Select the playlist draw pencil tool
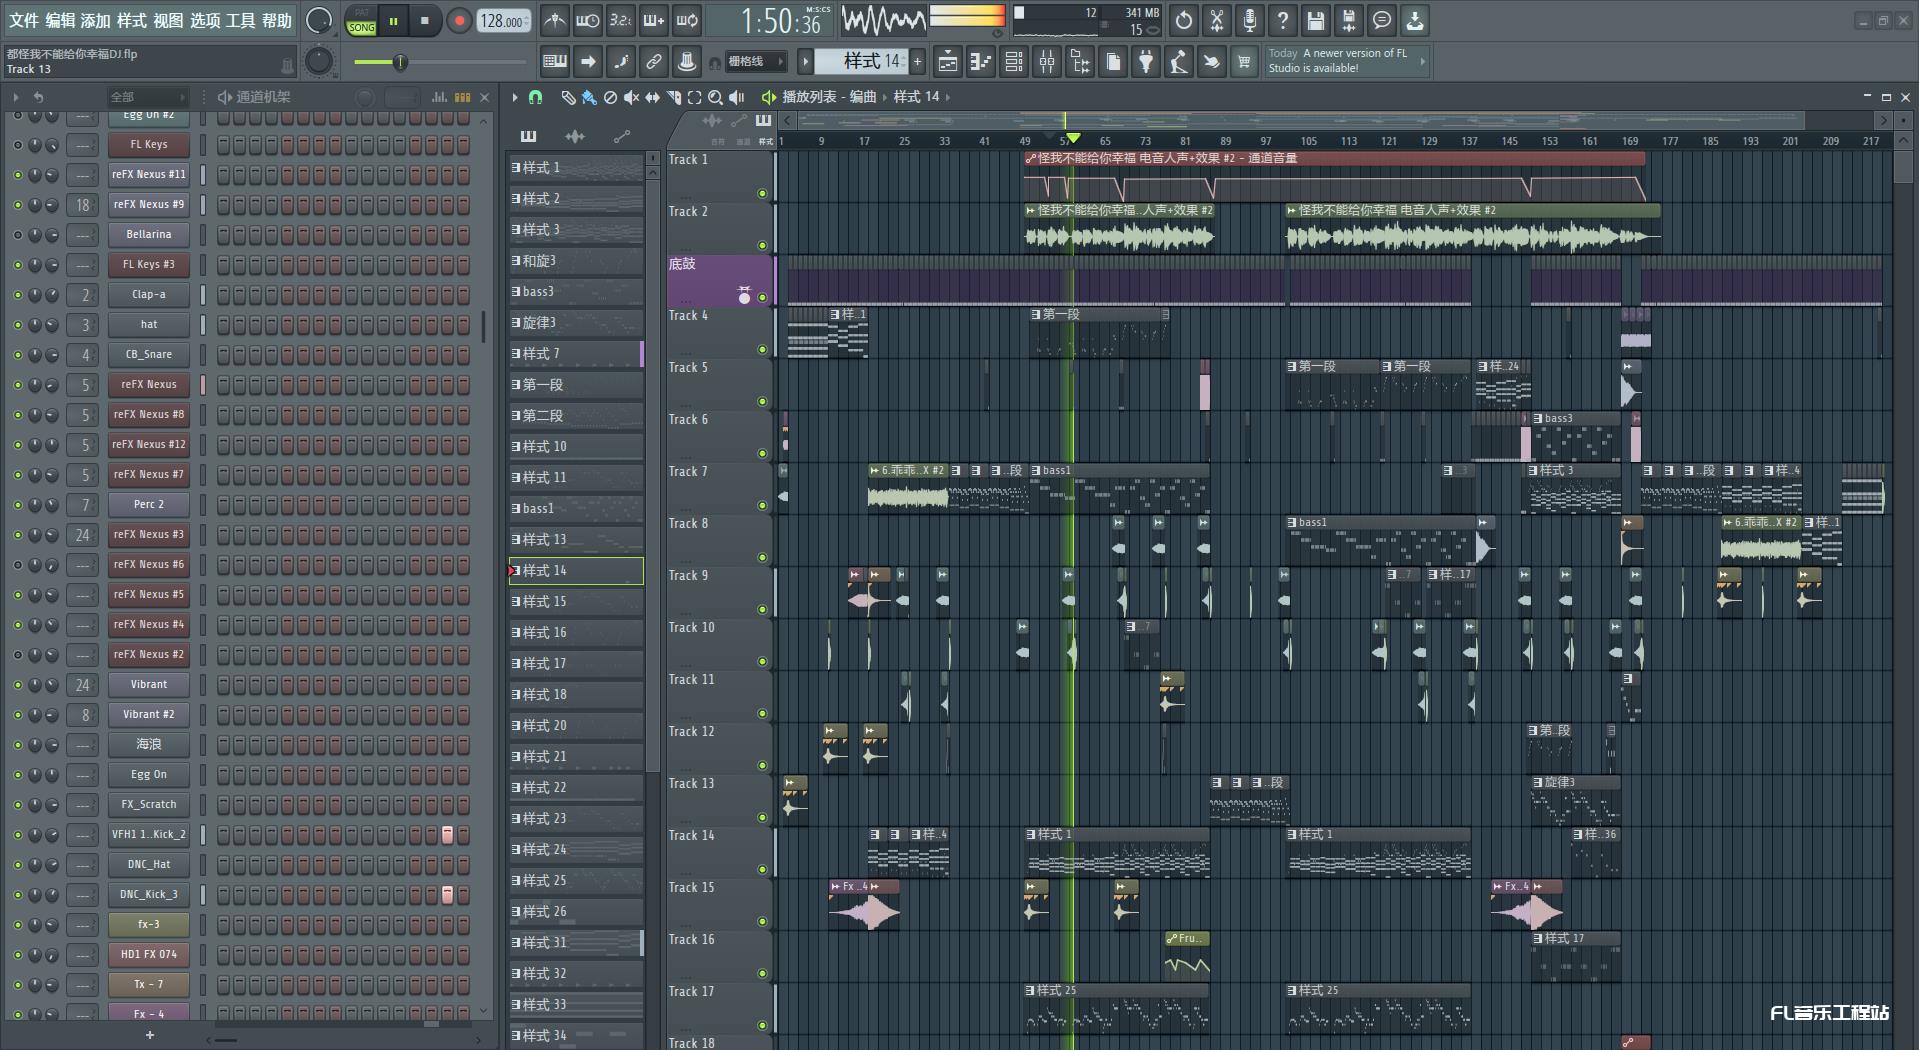 click(568, 97)
